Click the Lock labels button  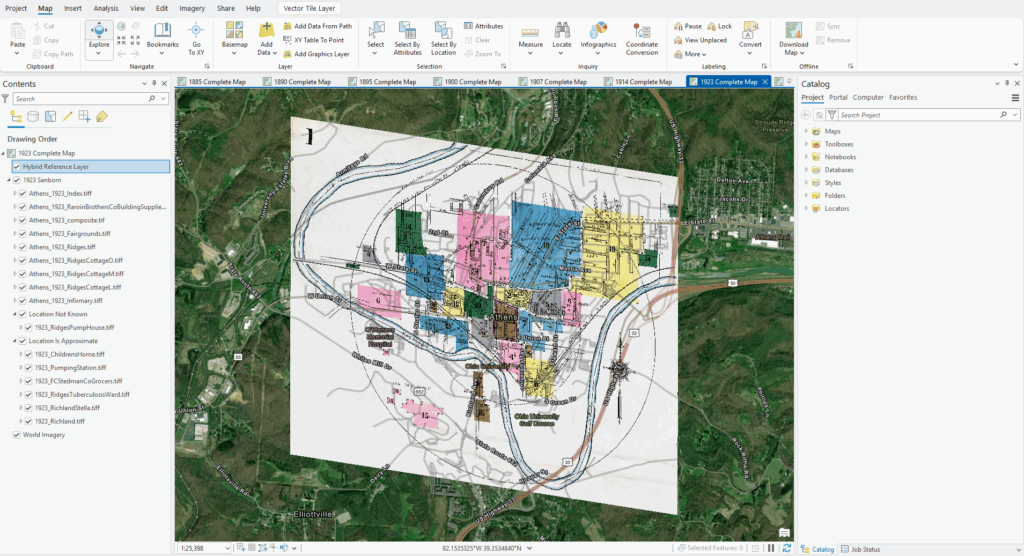click(720, 26)
